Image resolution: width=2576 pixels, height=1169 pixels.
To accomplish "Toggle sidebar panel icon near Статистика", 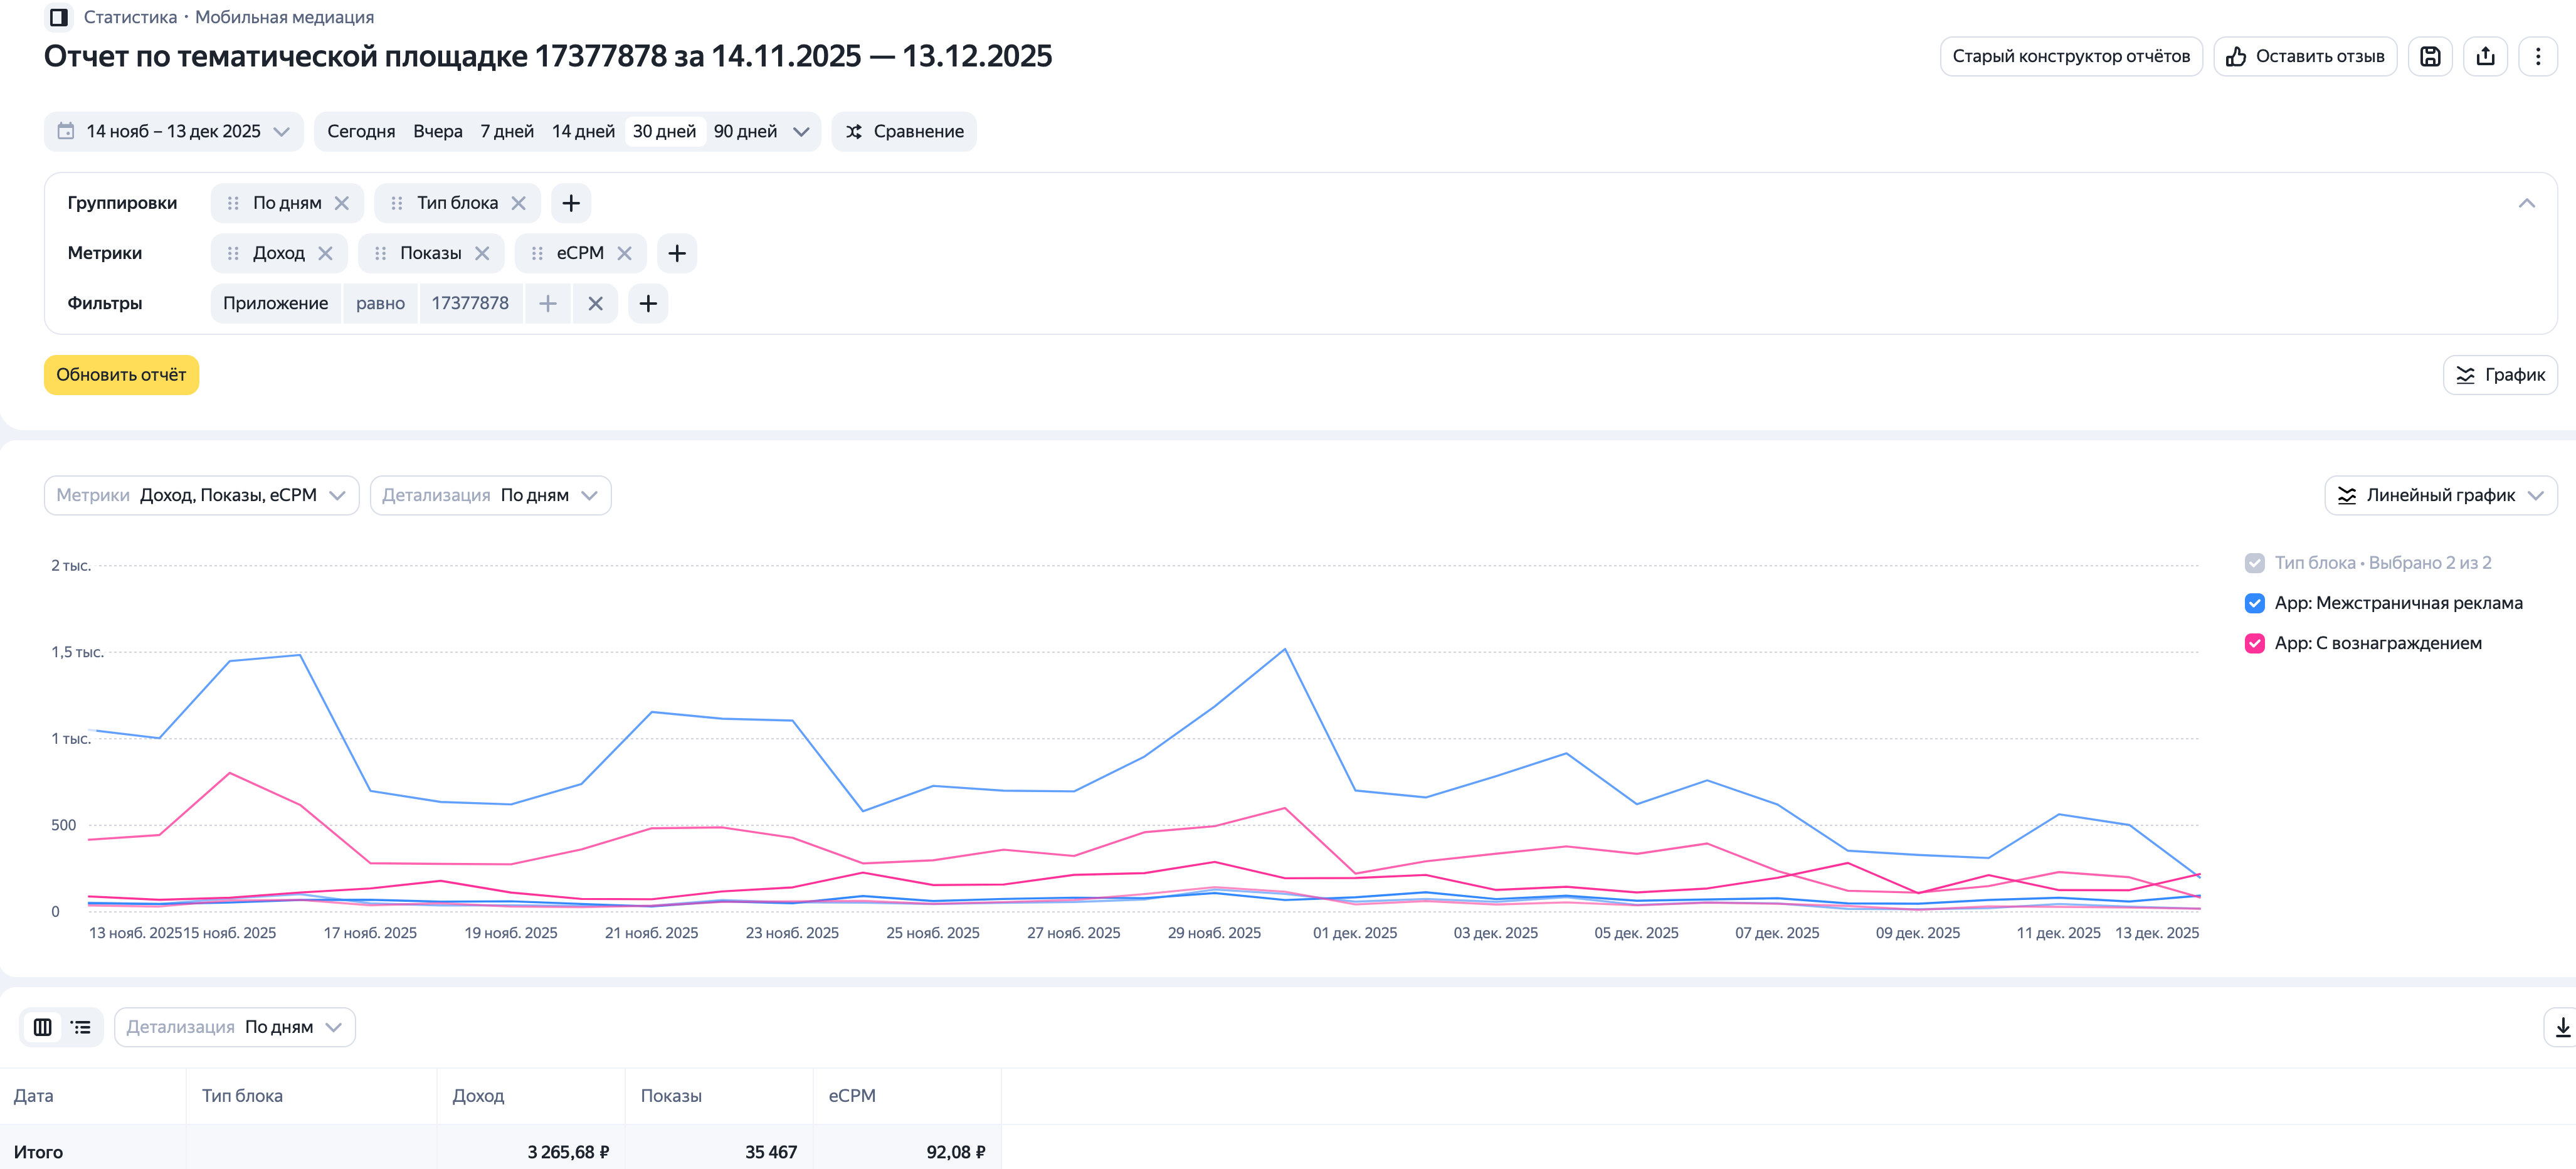I will point(59,17).
